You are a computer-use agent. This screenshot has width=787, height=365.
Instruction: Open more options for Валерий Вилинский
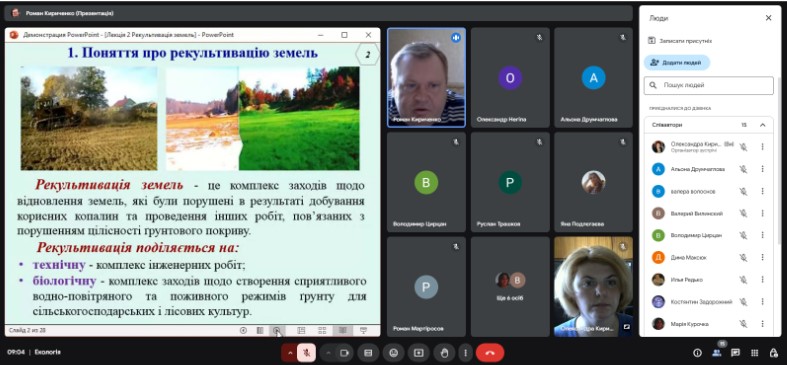[762, 213]
